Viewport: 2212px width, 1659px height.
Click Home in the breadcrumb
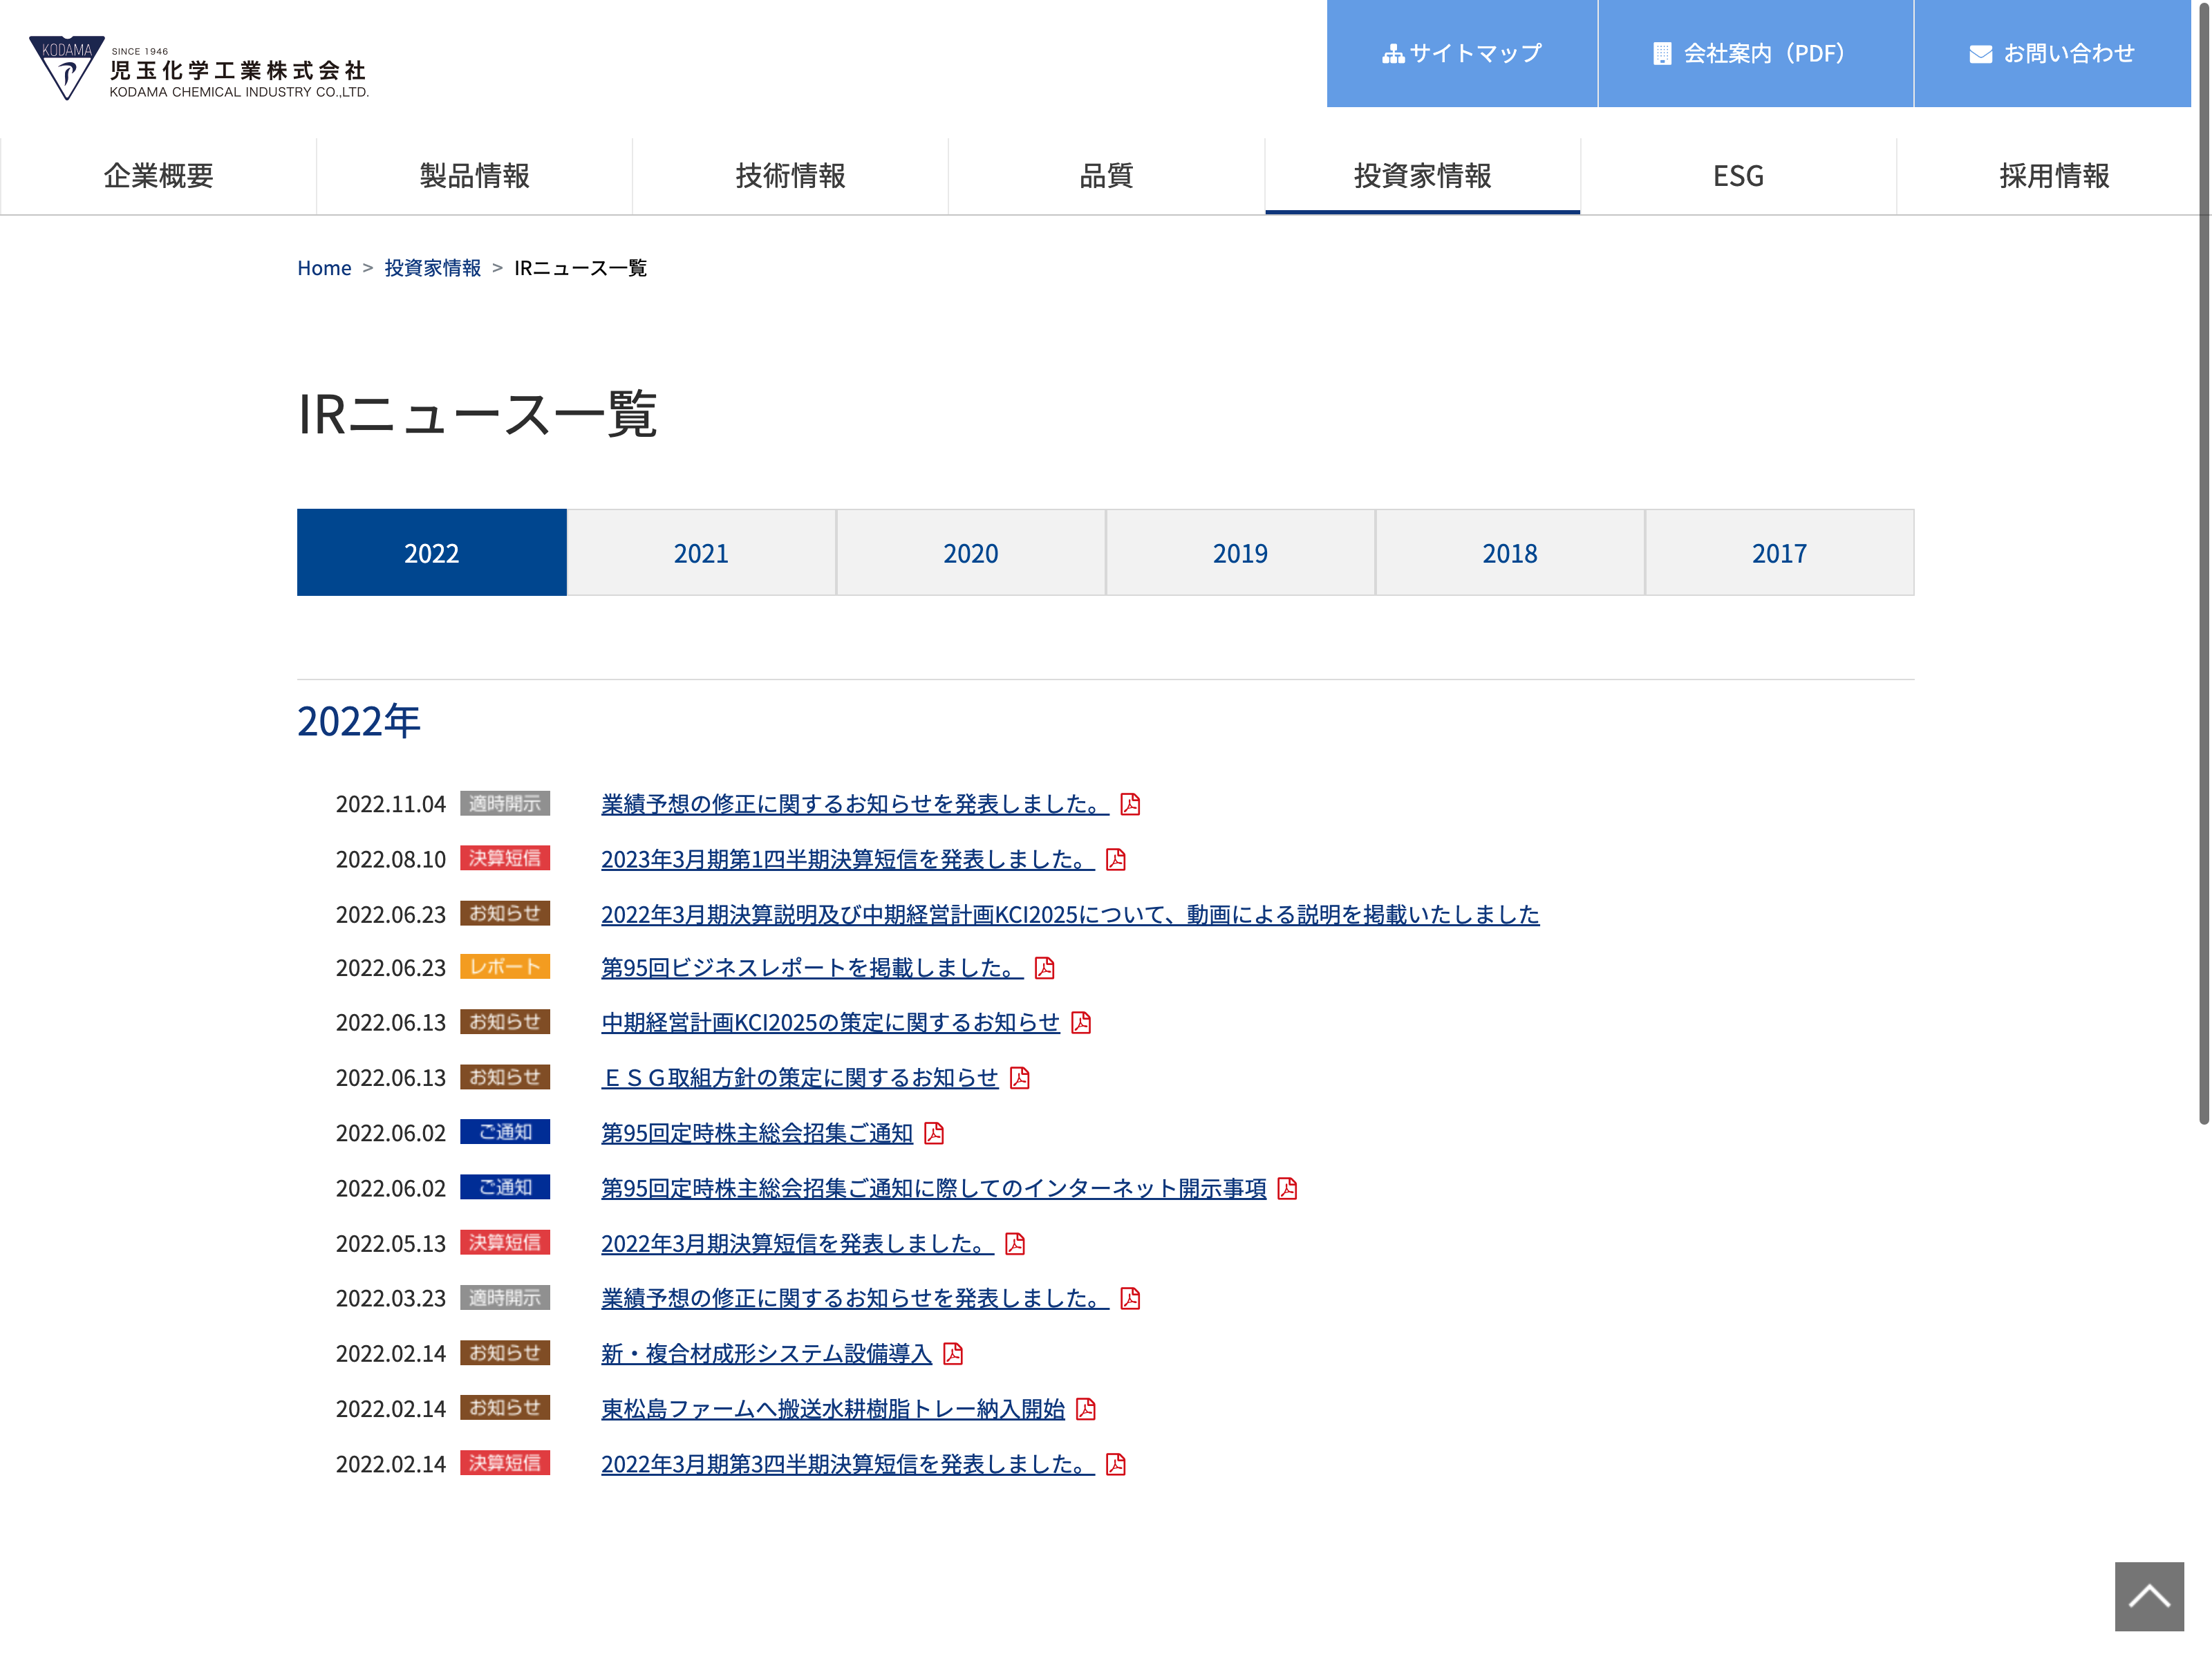pos(324,268)
